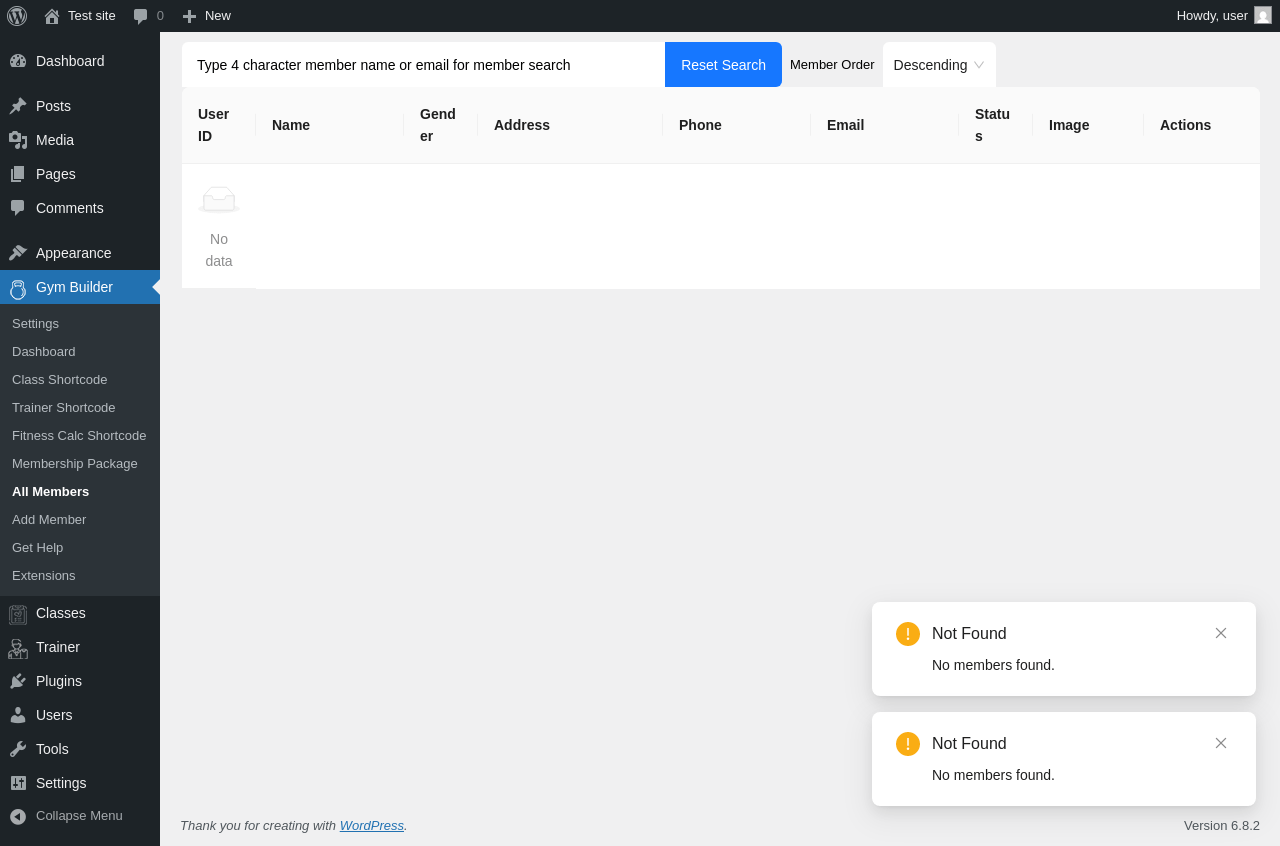
Task: Click the Pages icon in sidebar
Action: [18, 174]
